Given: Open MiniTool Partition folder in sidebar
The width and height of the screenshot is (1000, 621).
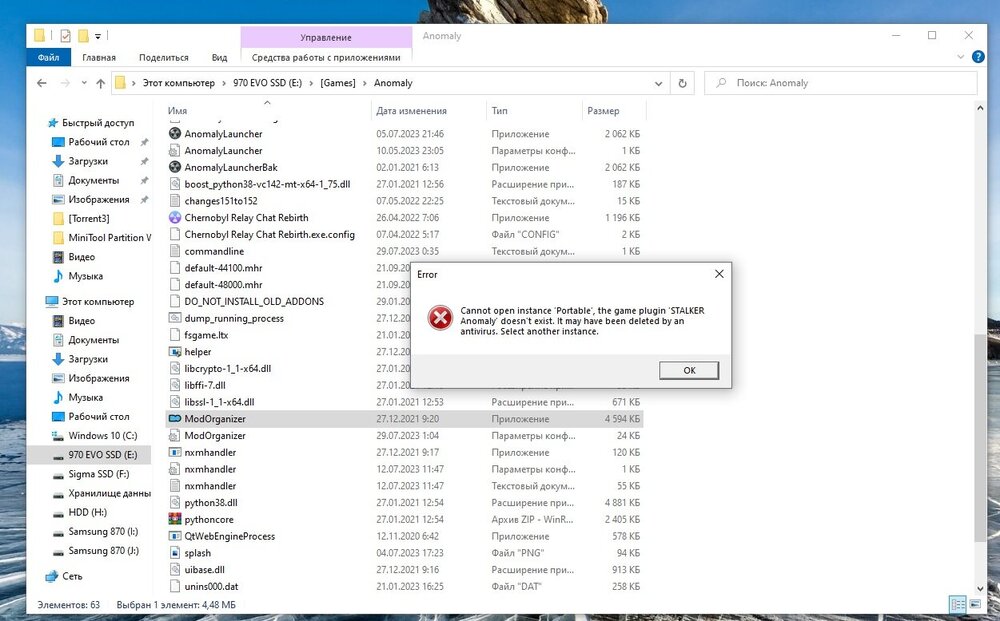Looking at the screenshot, I should [110, 237].
